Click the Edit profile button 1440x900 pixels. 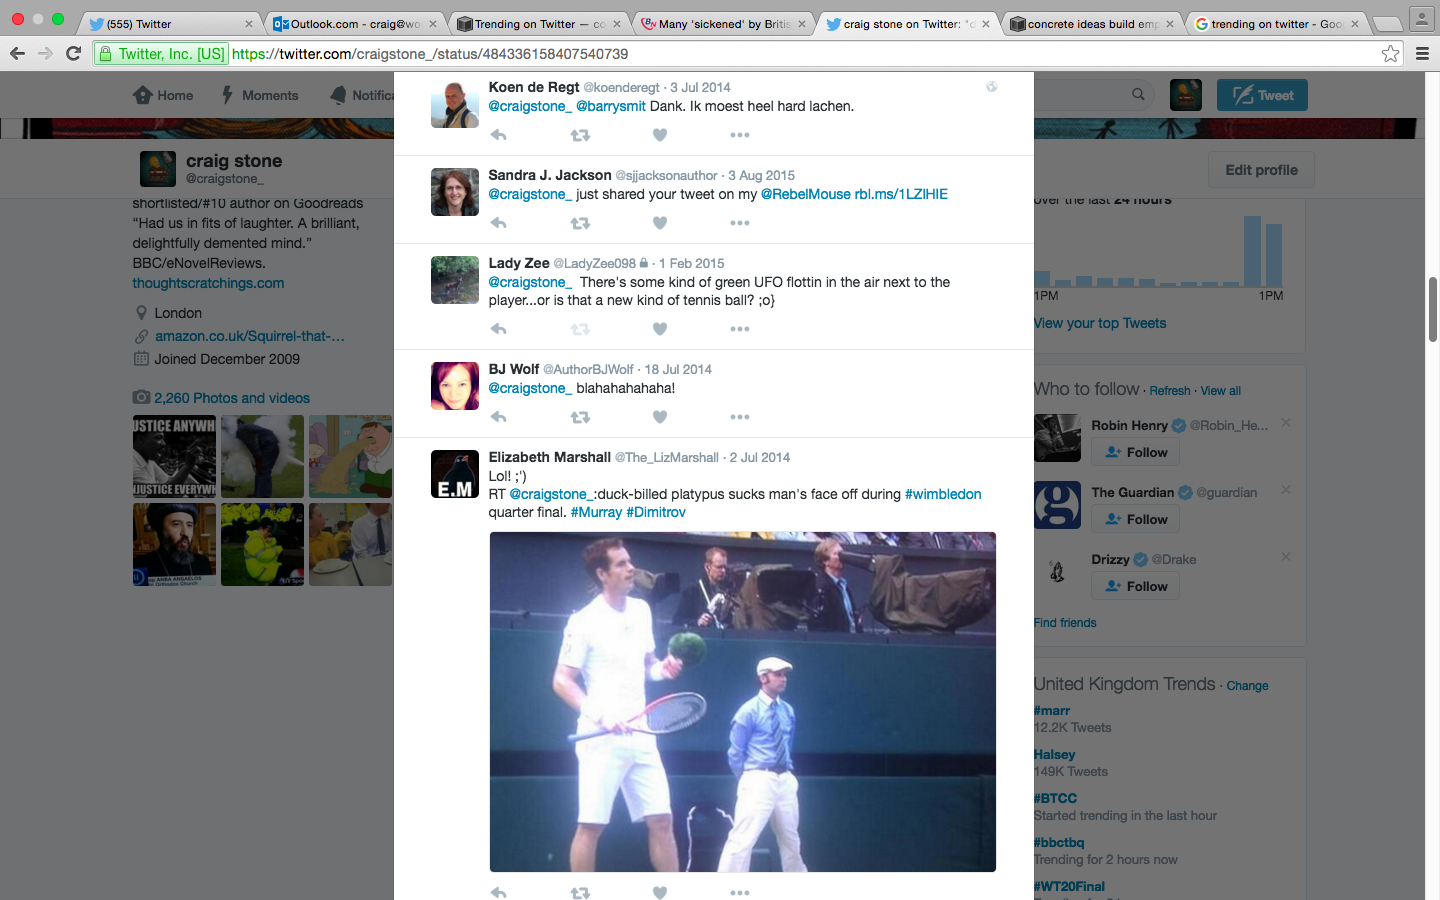1262,170
